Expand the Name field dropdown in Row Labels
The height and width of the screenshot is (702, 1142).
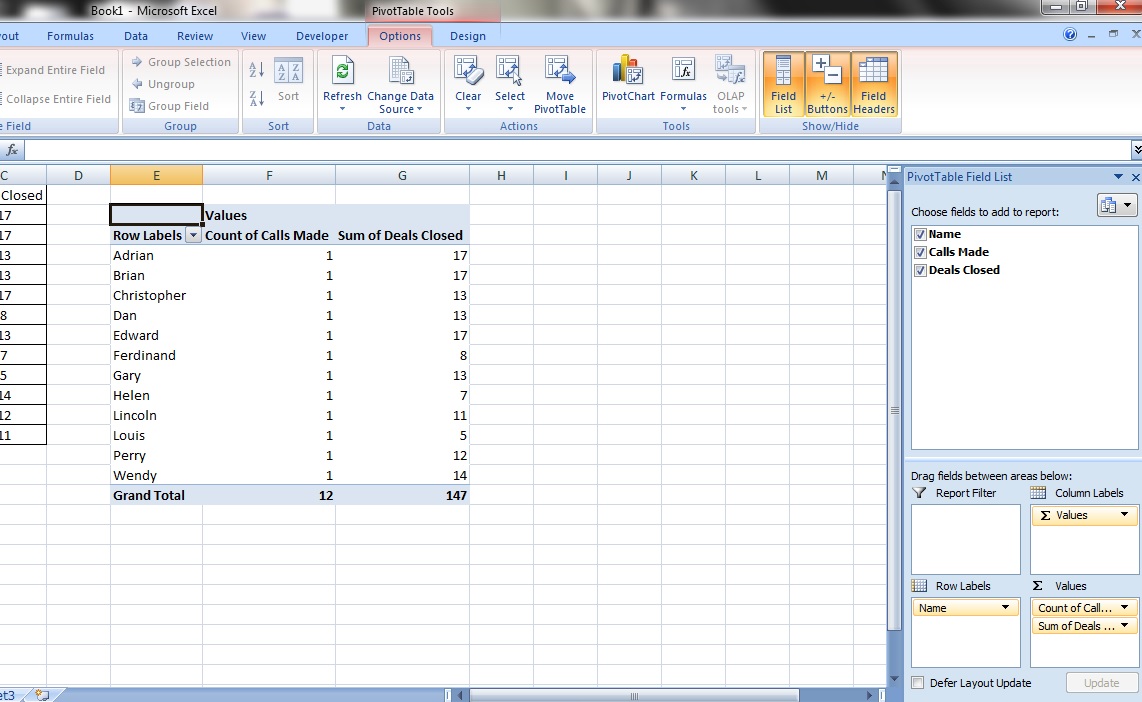[1005, 608]
